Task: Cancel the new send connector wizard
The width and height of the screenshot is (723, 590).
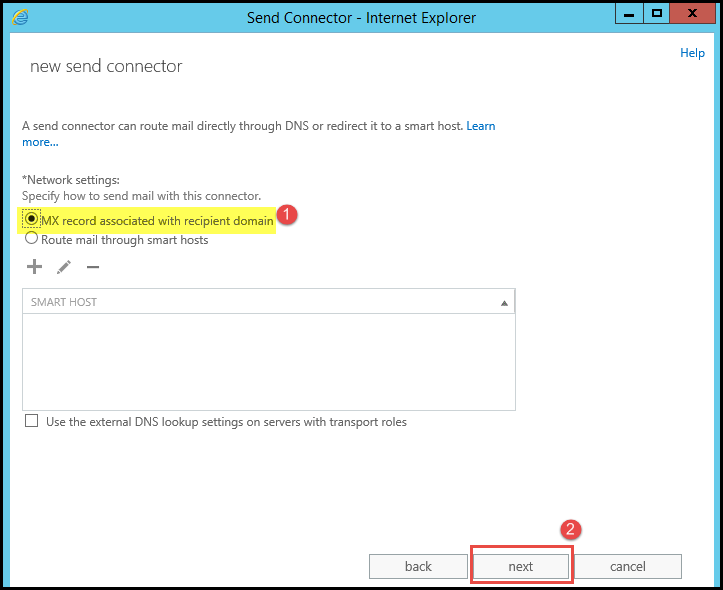Action: click(x=628, y=566)
